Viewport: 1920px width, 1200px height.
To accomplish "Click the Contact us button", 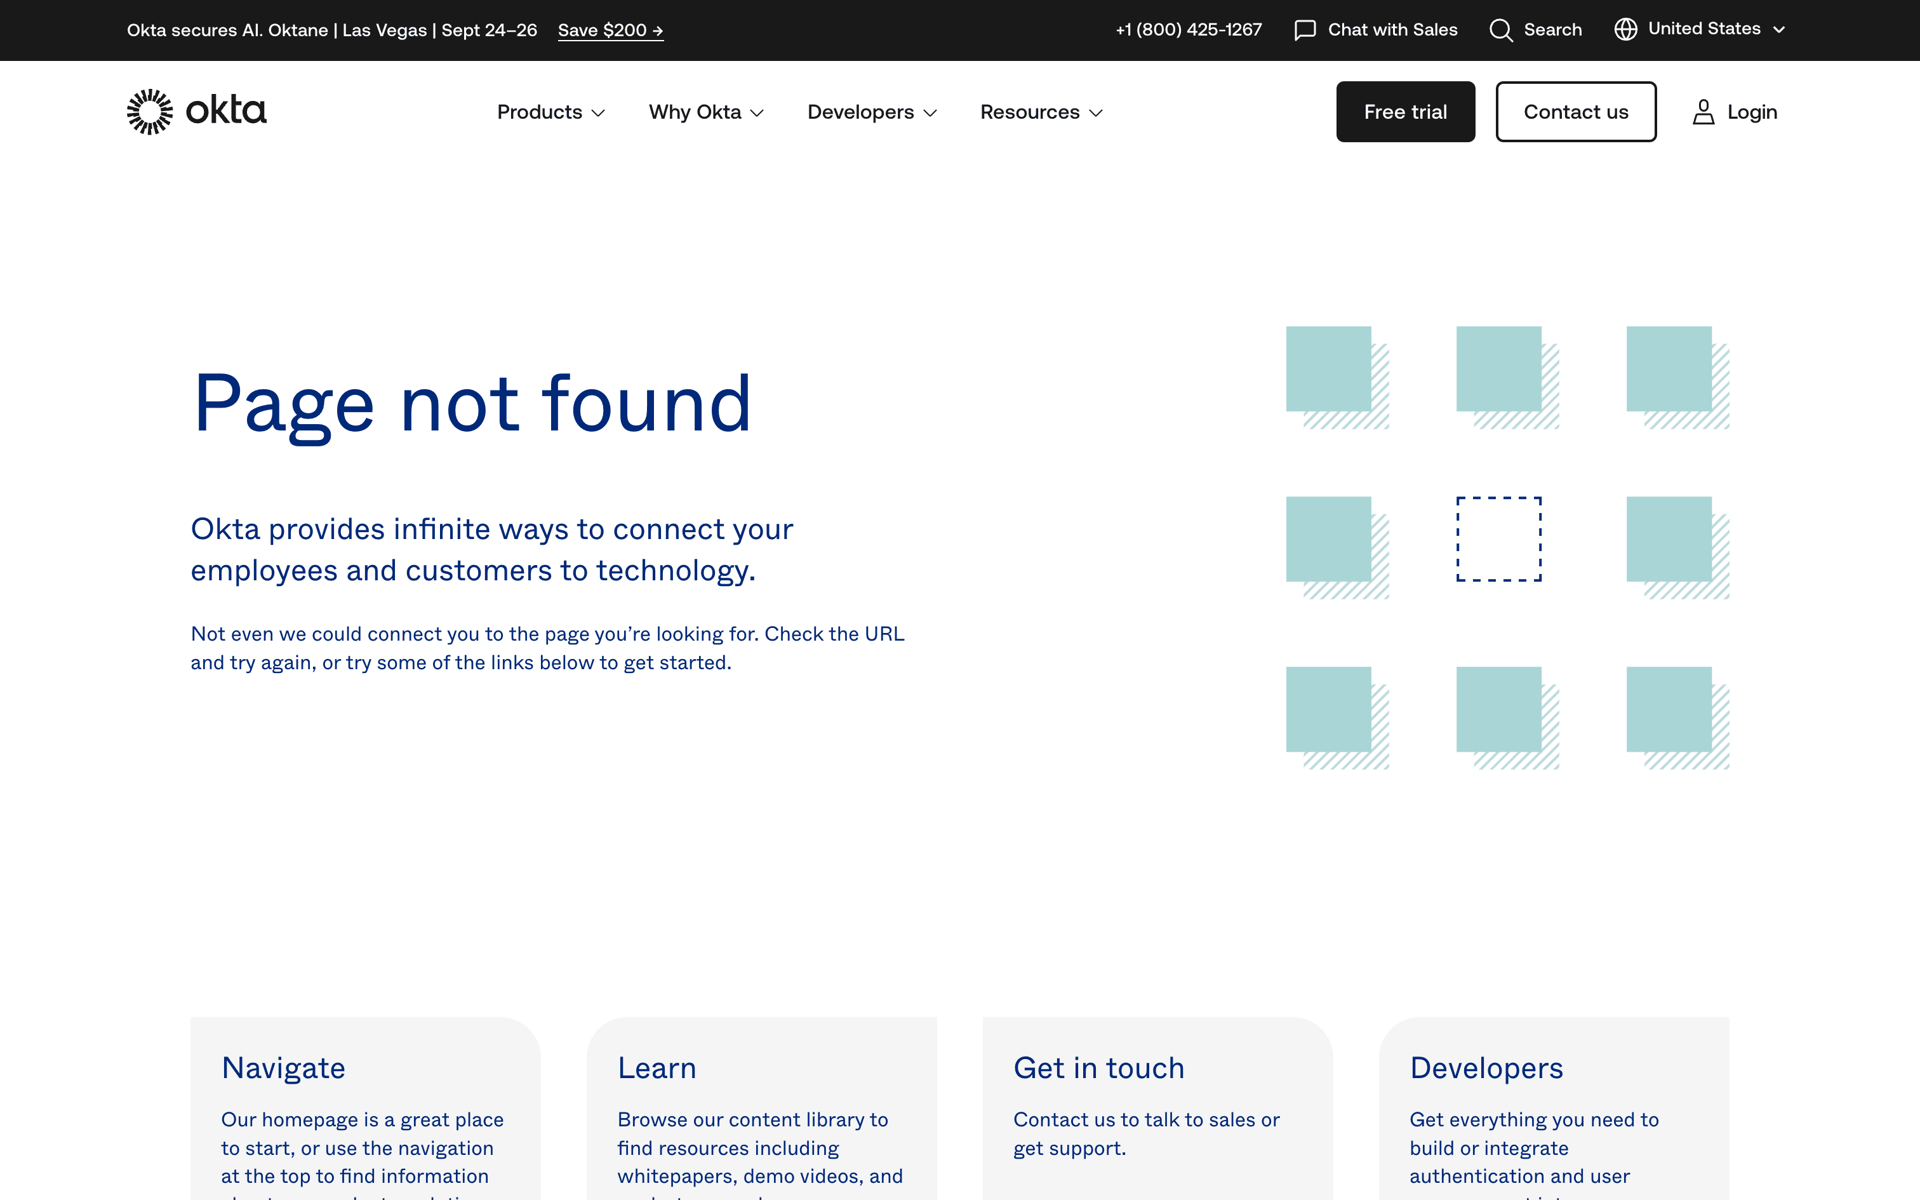I will point(1576,112).
